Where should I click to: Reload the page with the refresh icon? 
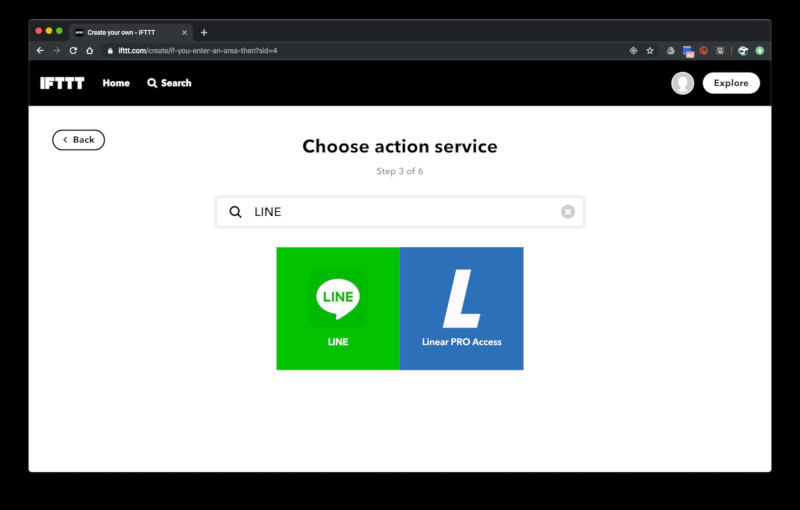[x=73, y=50]
